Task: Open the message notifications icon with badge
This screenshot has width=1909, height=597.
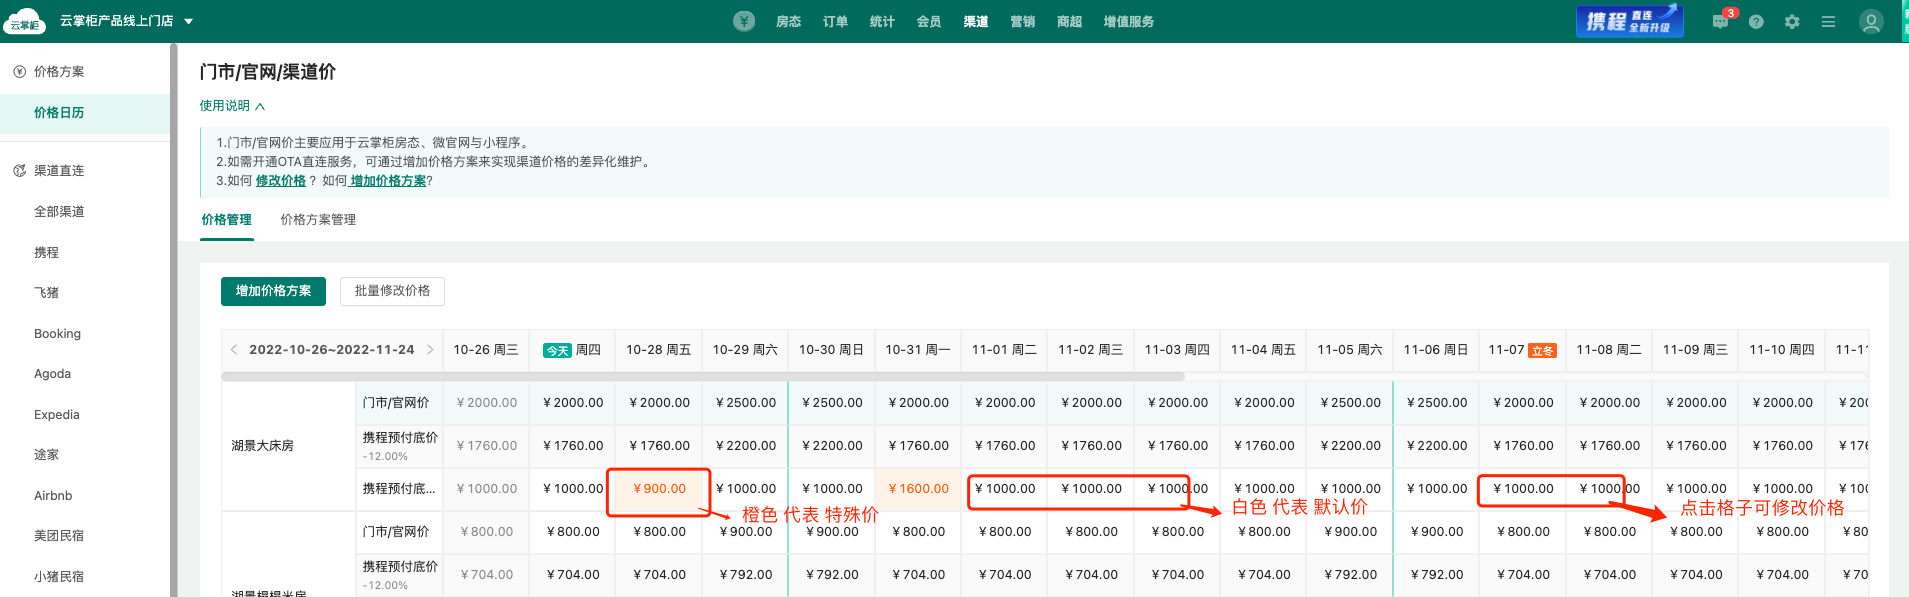Action: [1721, 21]
